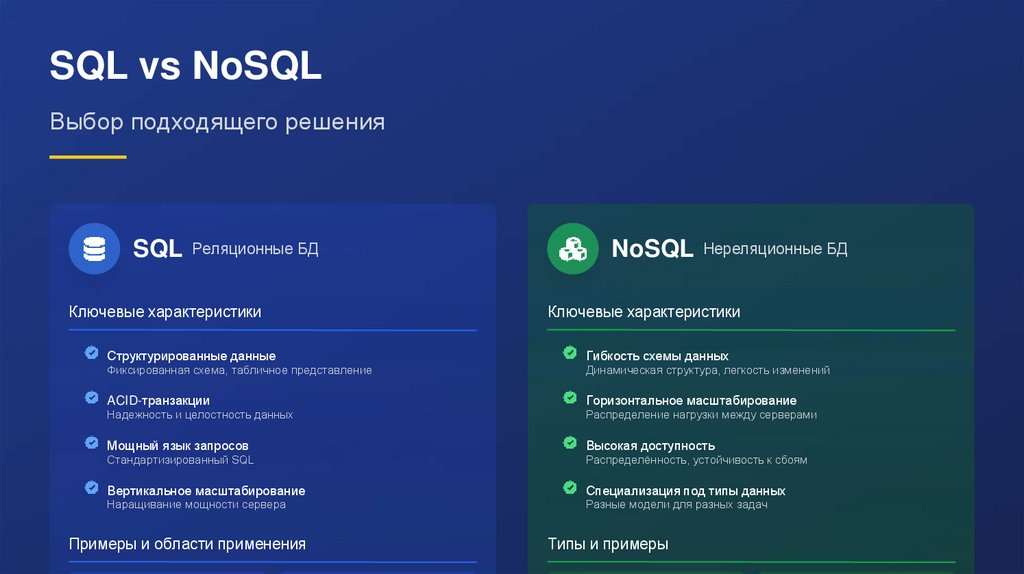Click the checkmark beside Гибкость схемы данных
Screen dimensions: 1024x574
pos(570,353)
